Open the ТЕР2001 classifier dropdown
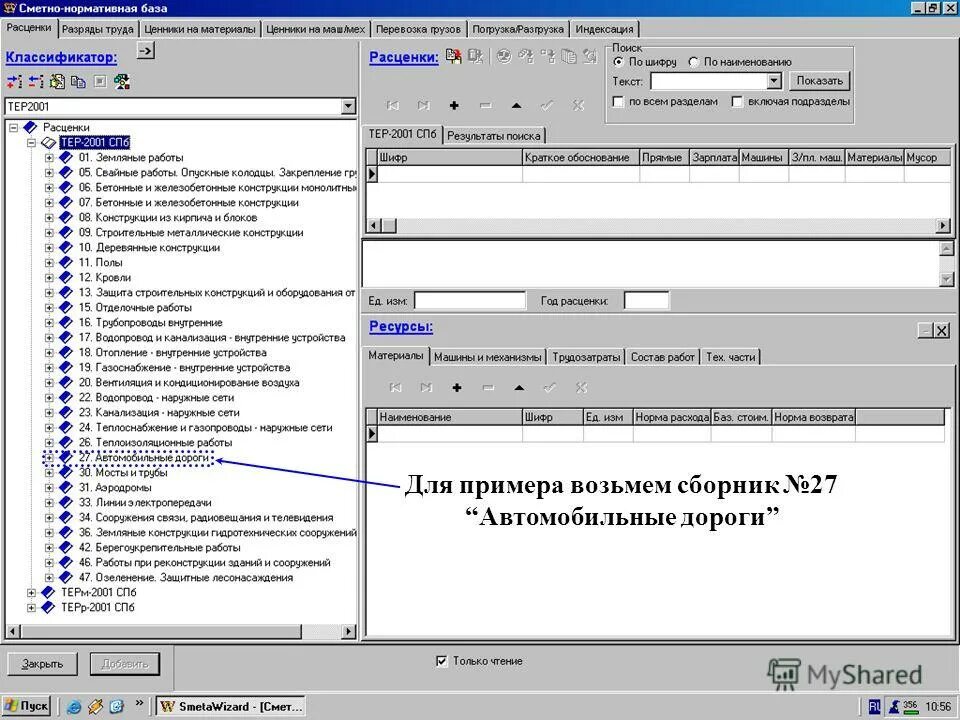 348,107
